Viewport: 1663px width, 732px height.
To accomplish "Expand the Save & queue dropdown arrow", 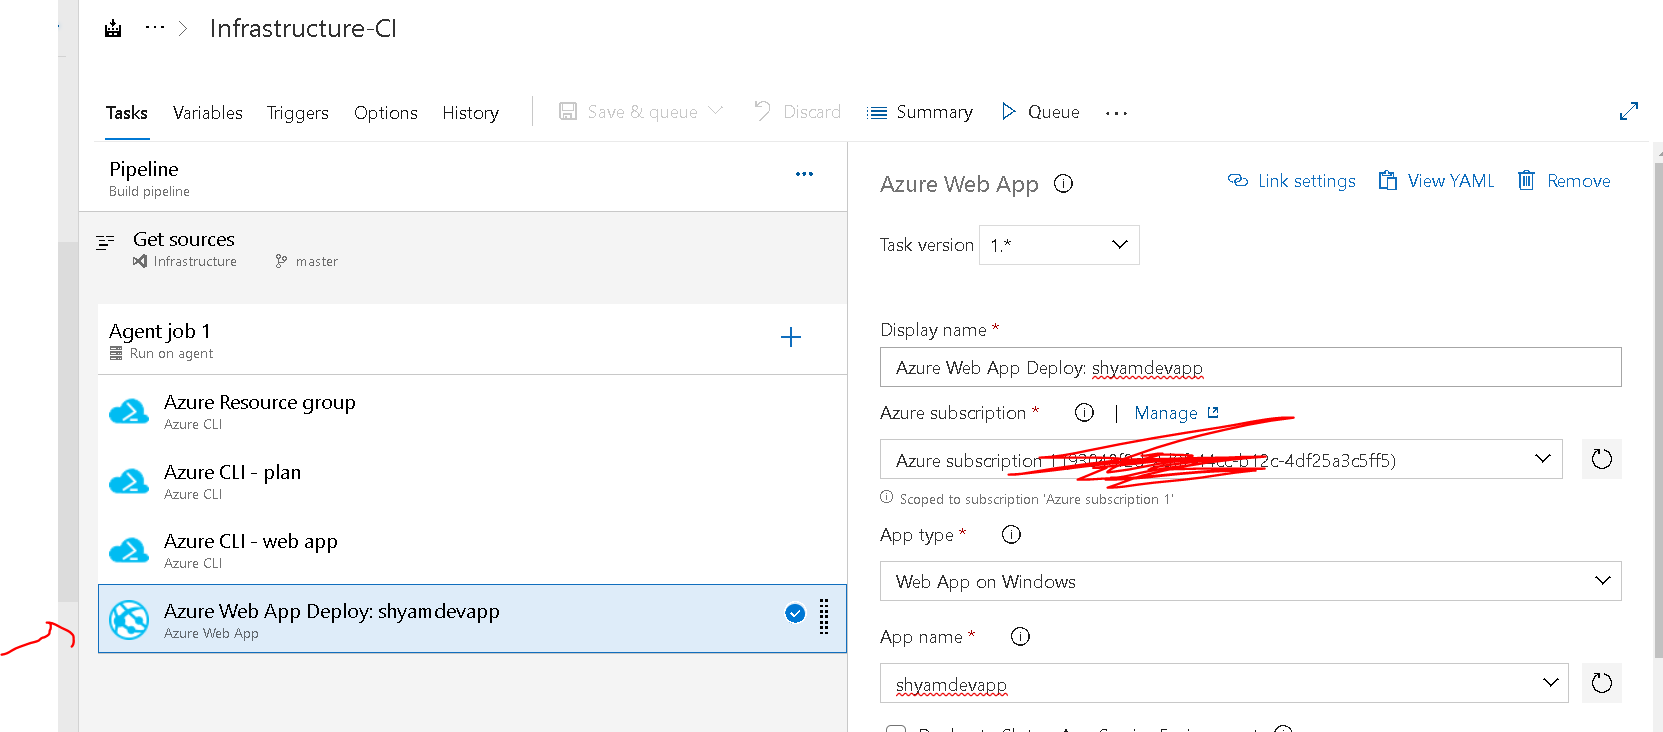I will [716, 111].
